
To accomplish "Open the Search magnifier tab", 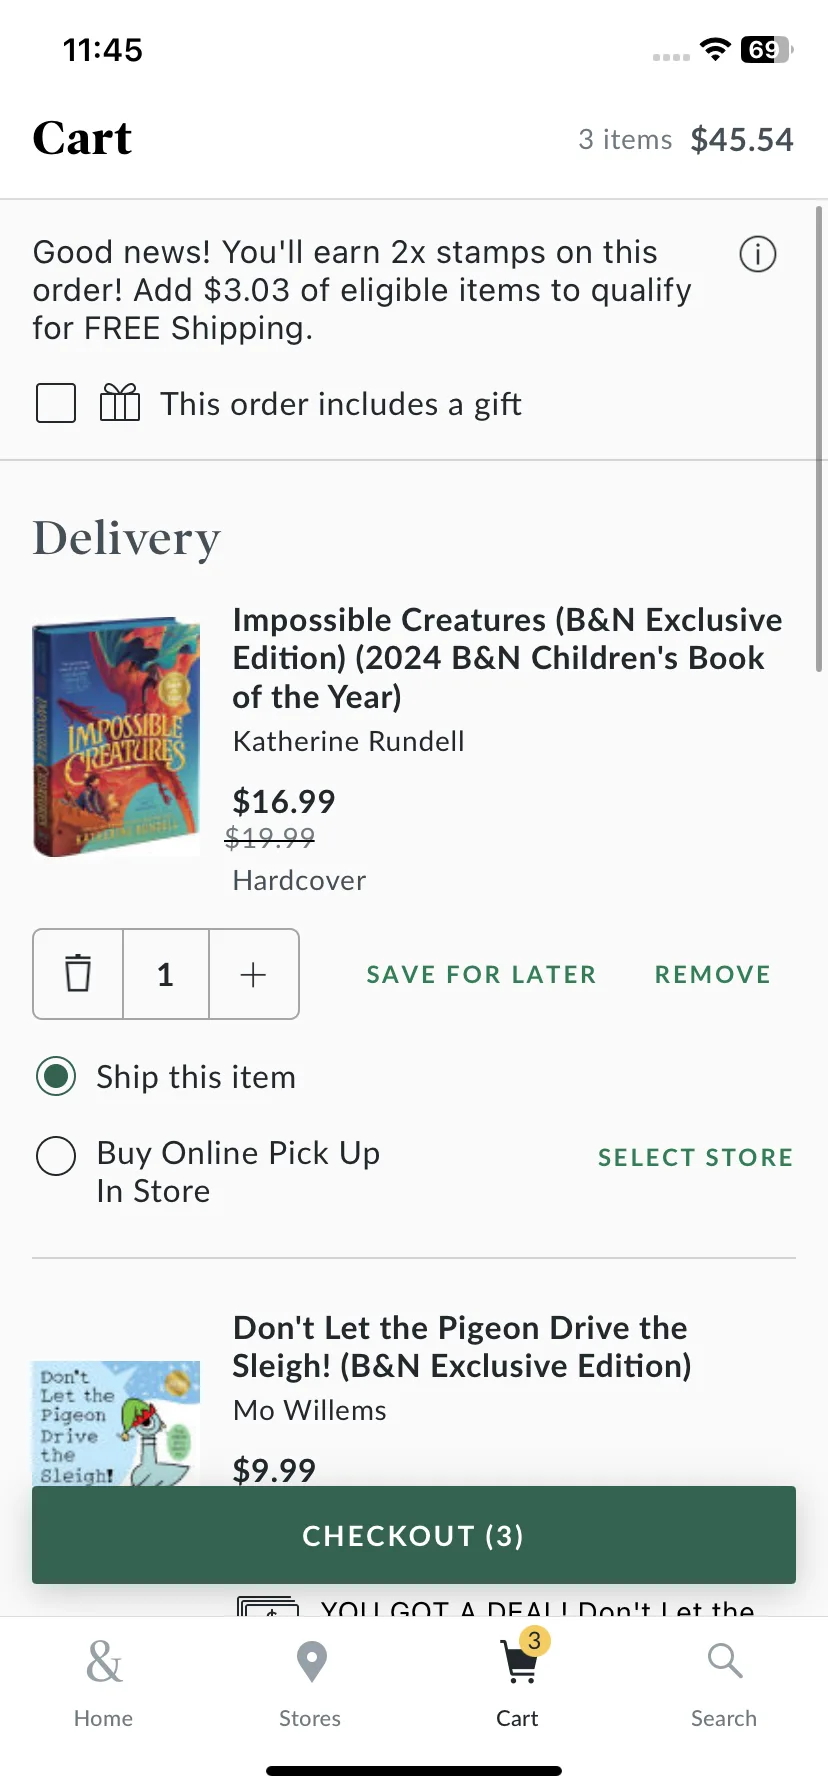I will click(x=724, y=1684).
